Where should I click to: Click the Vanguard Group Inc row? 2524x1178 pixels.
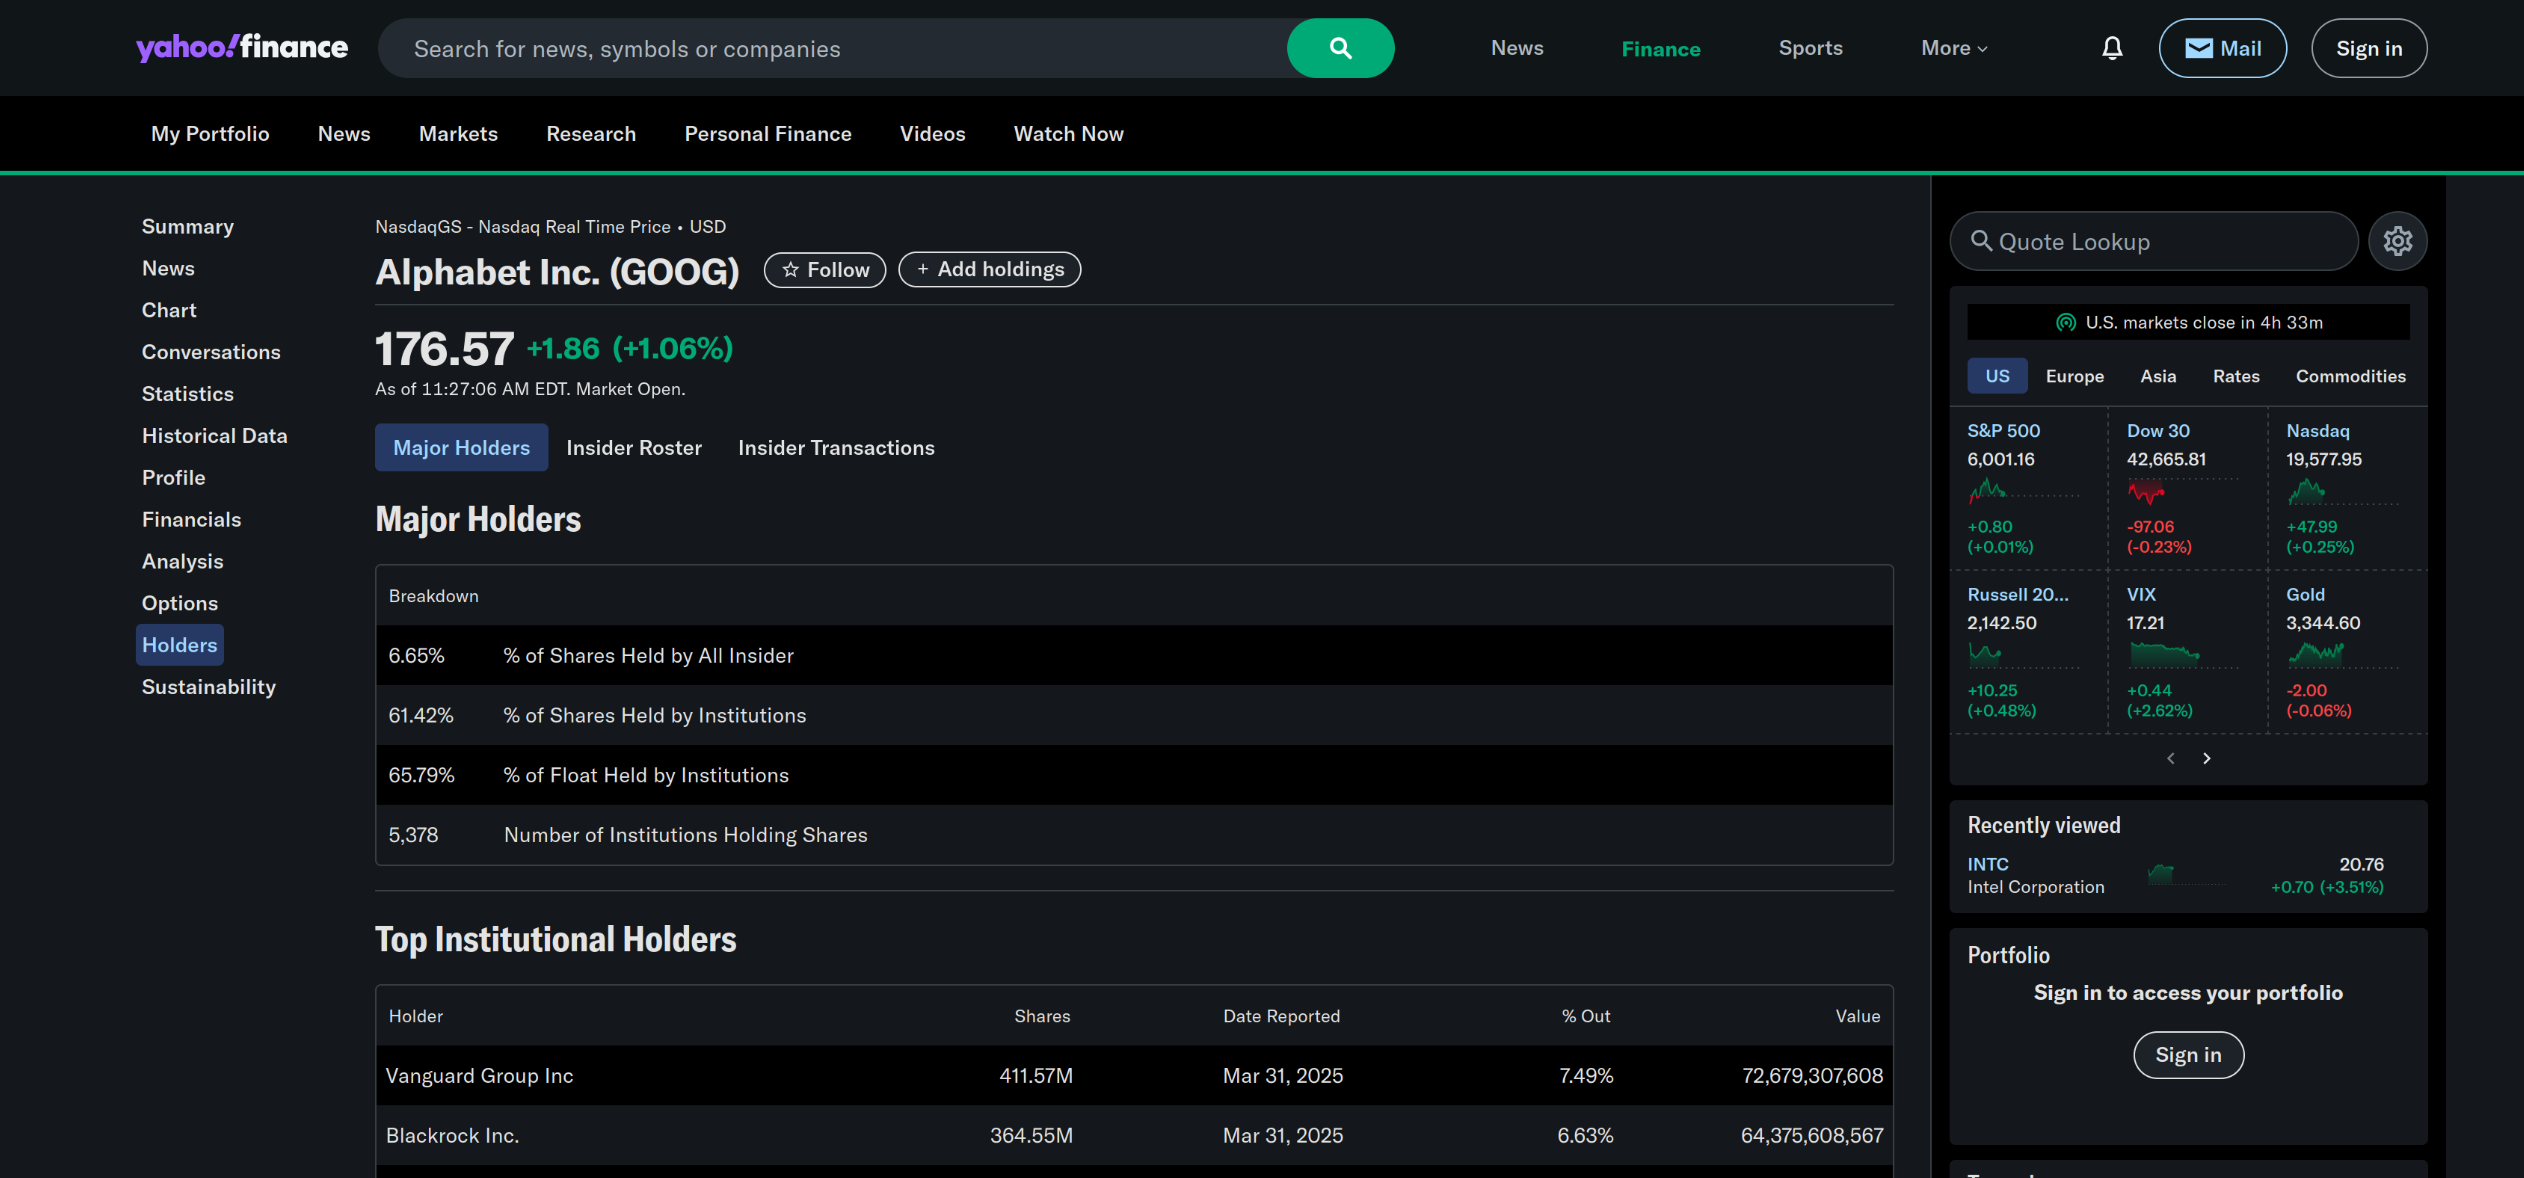(1134, 1075)
